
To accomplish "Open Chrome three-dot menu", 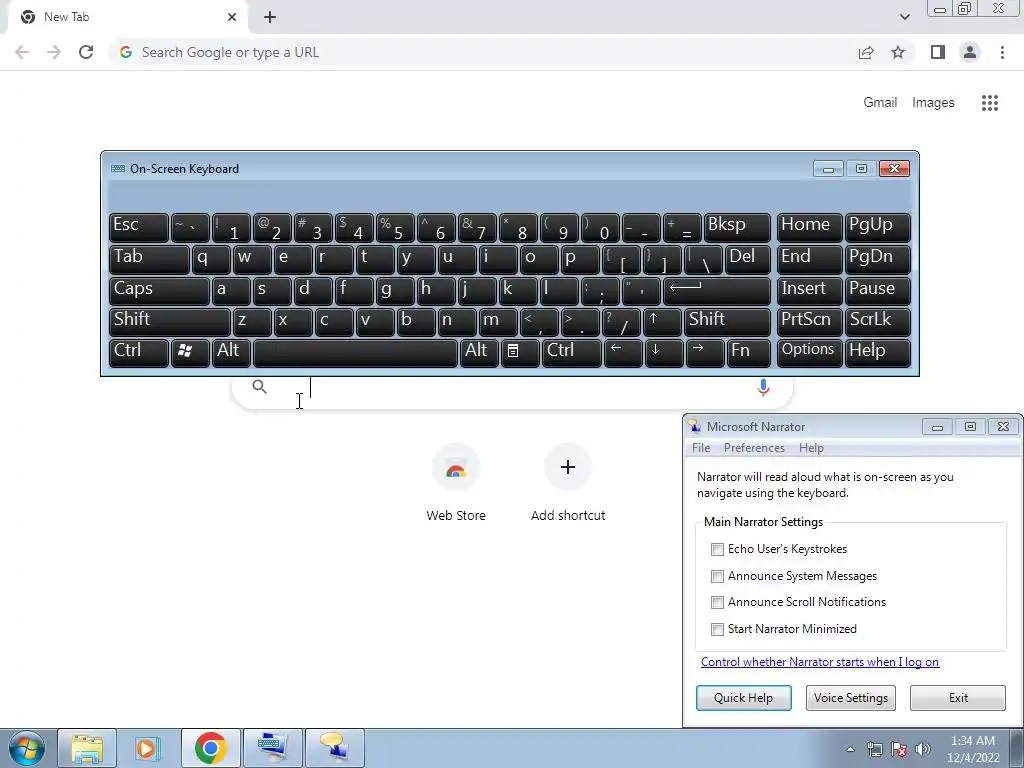I will [x=1002, y=52].
